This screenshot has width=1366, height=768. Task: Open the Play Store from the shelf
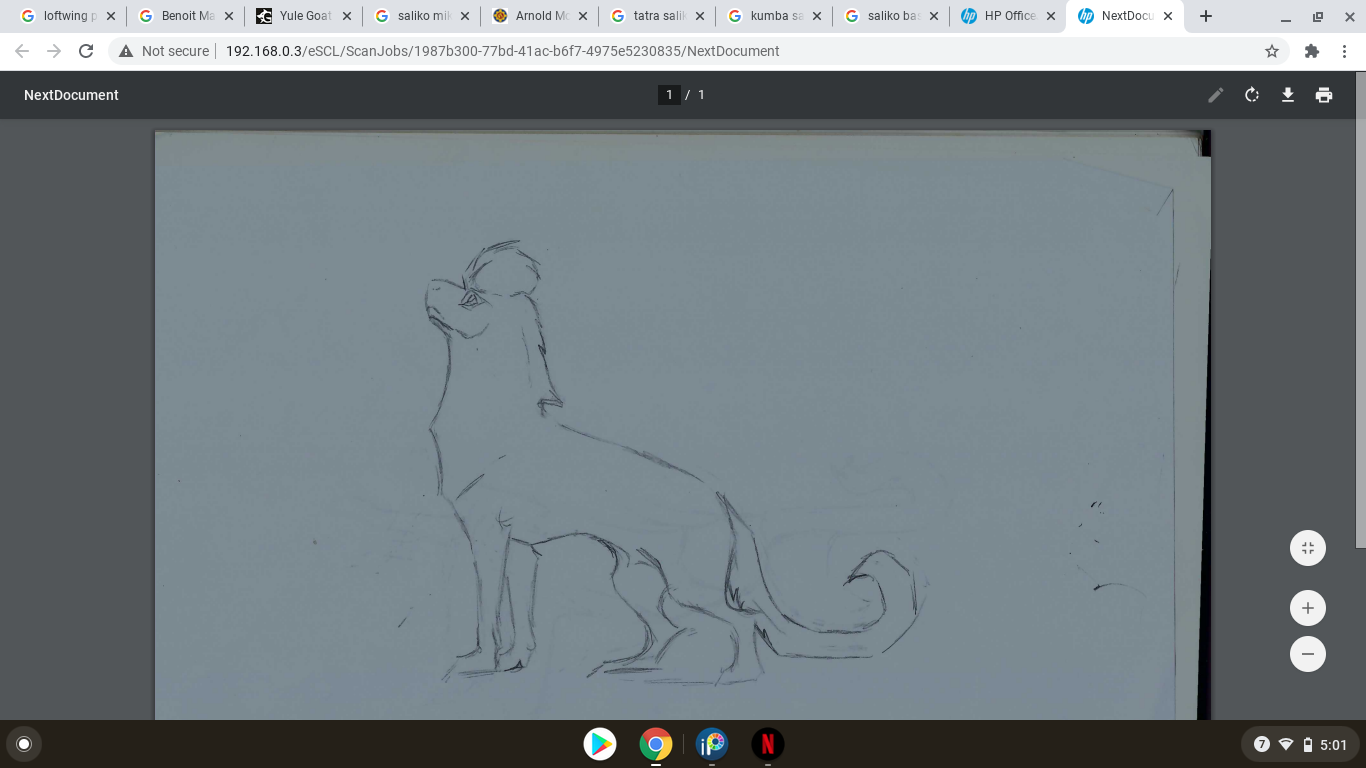(600, 744)
